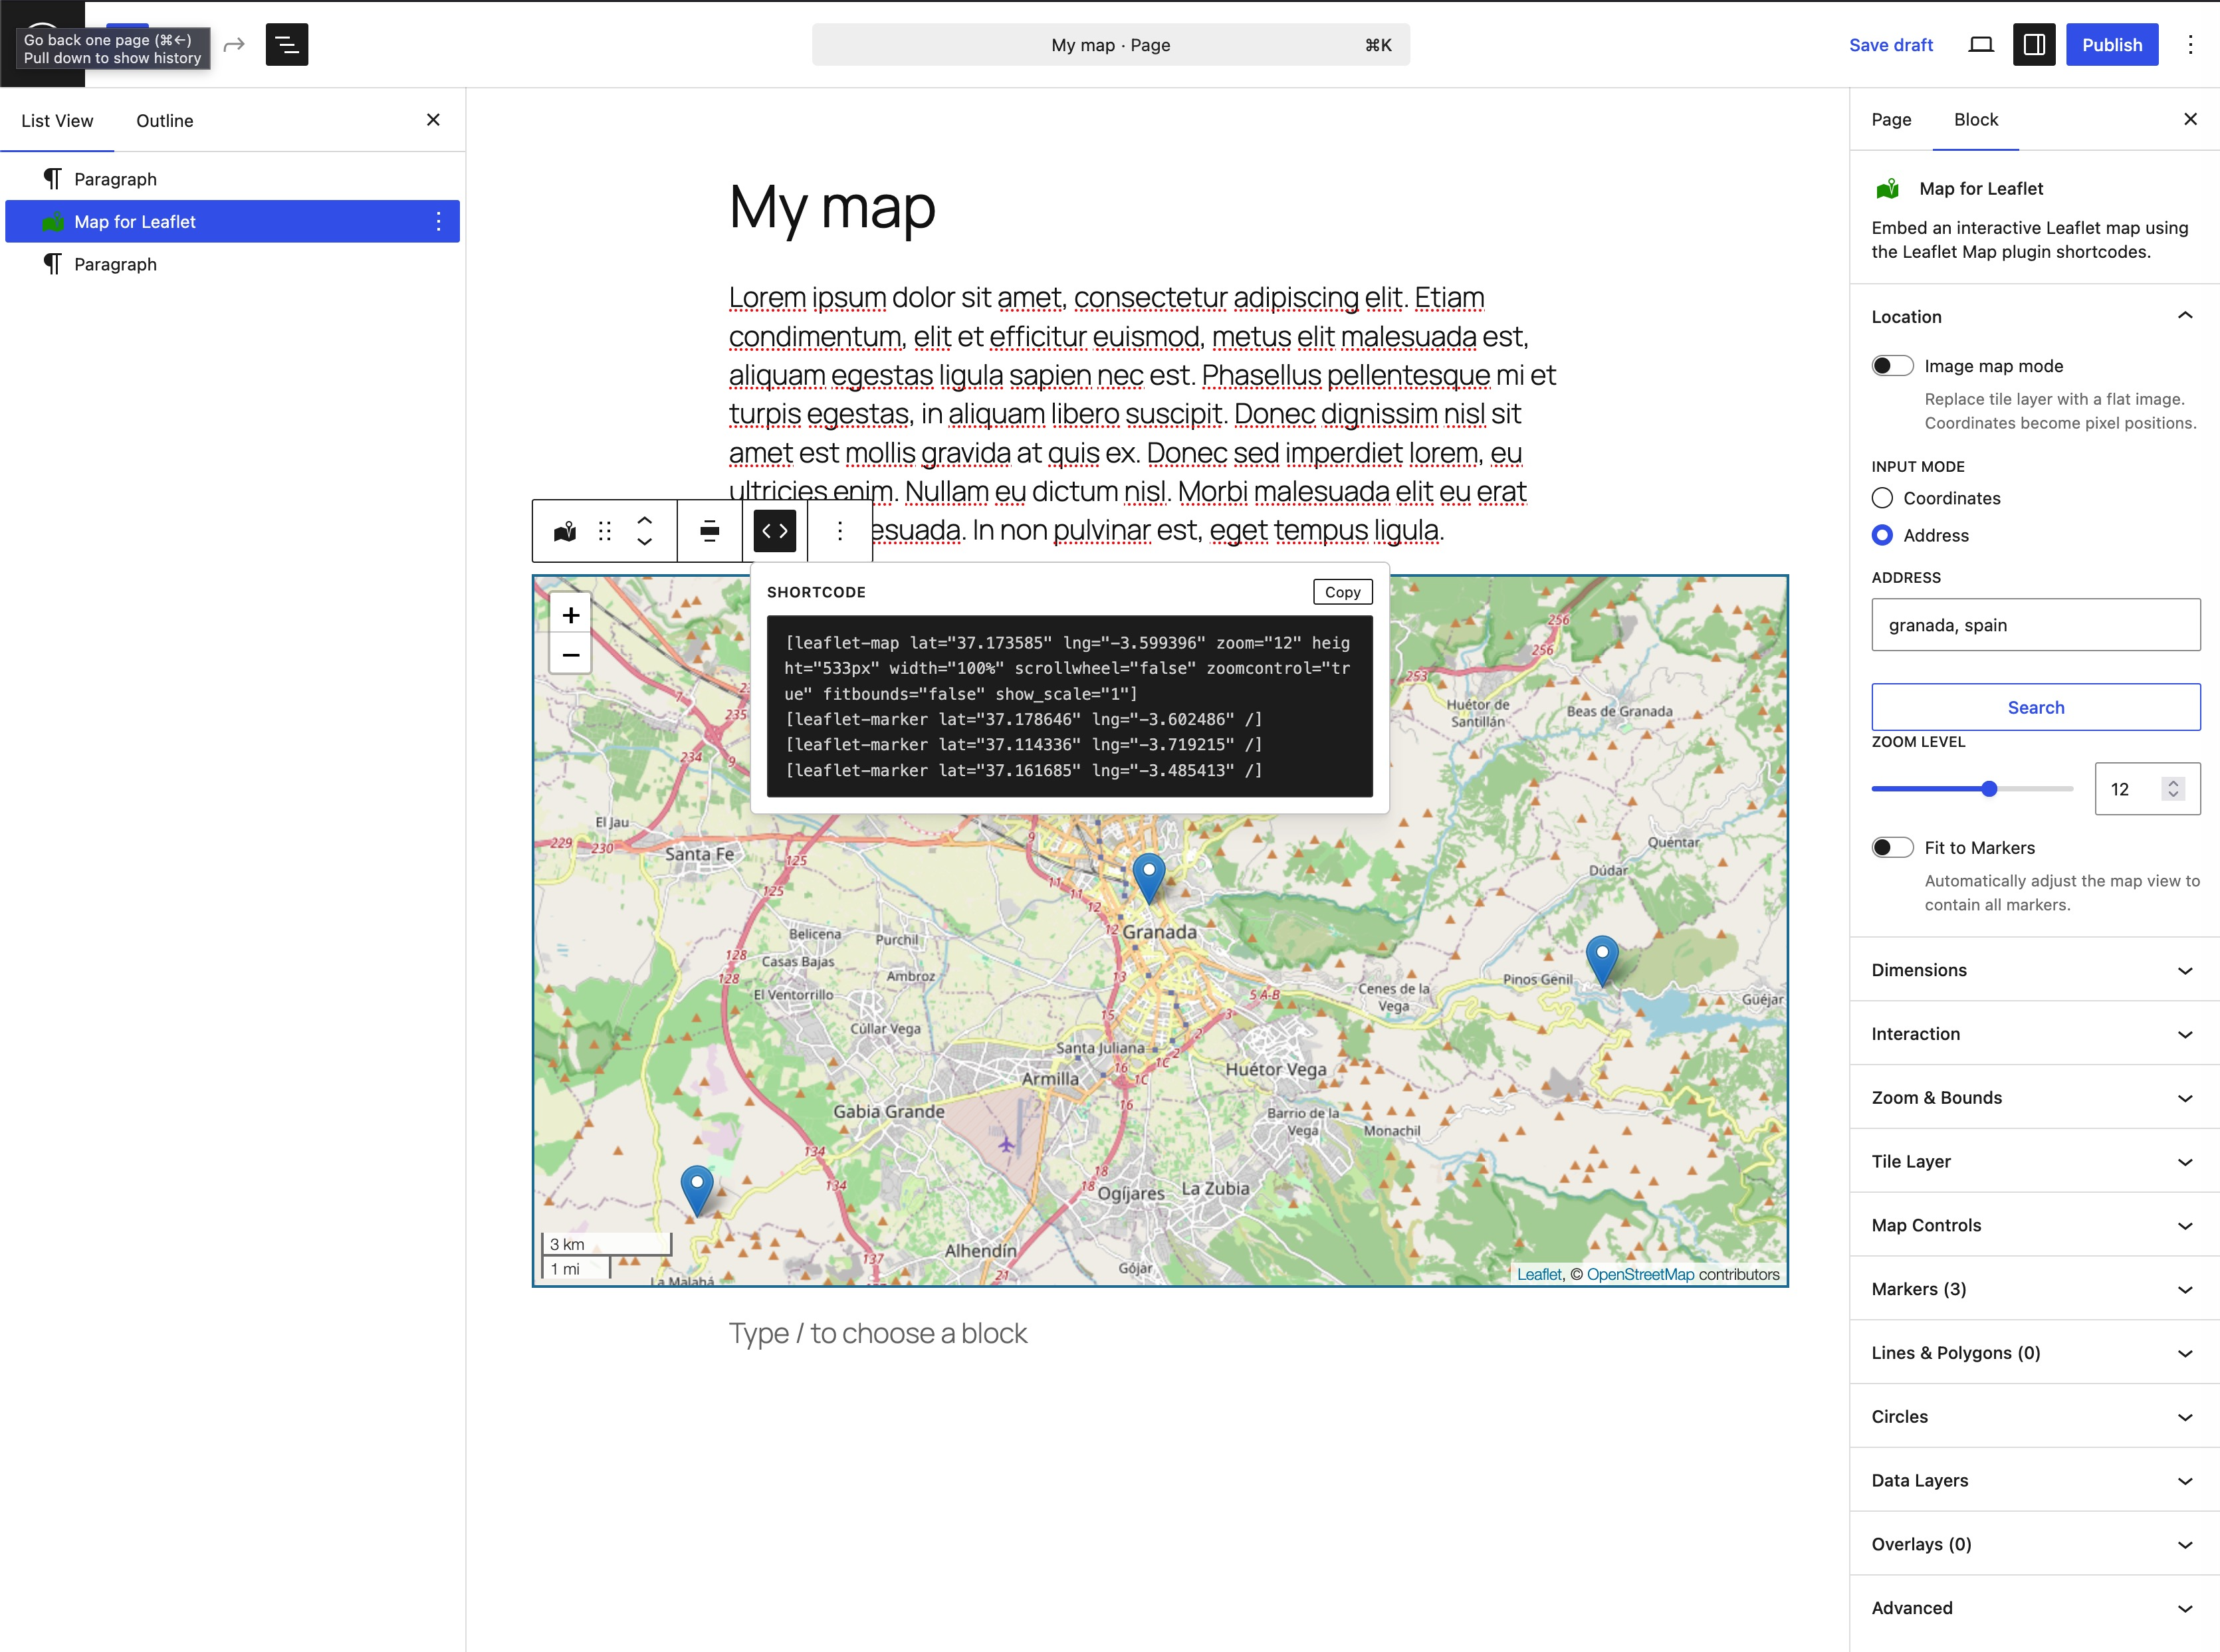Increment or decrement zoom level stepper arrows
This screenshot has width=2220, height=1652.
(x=2173, y=789)
